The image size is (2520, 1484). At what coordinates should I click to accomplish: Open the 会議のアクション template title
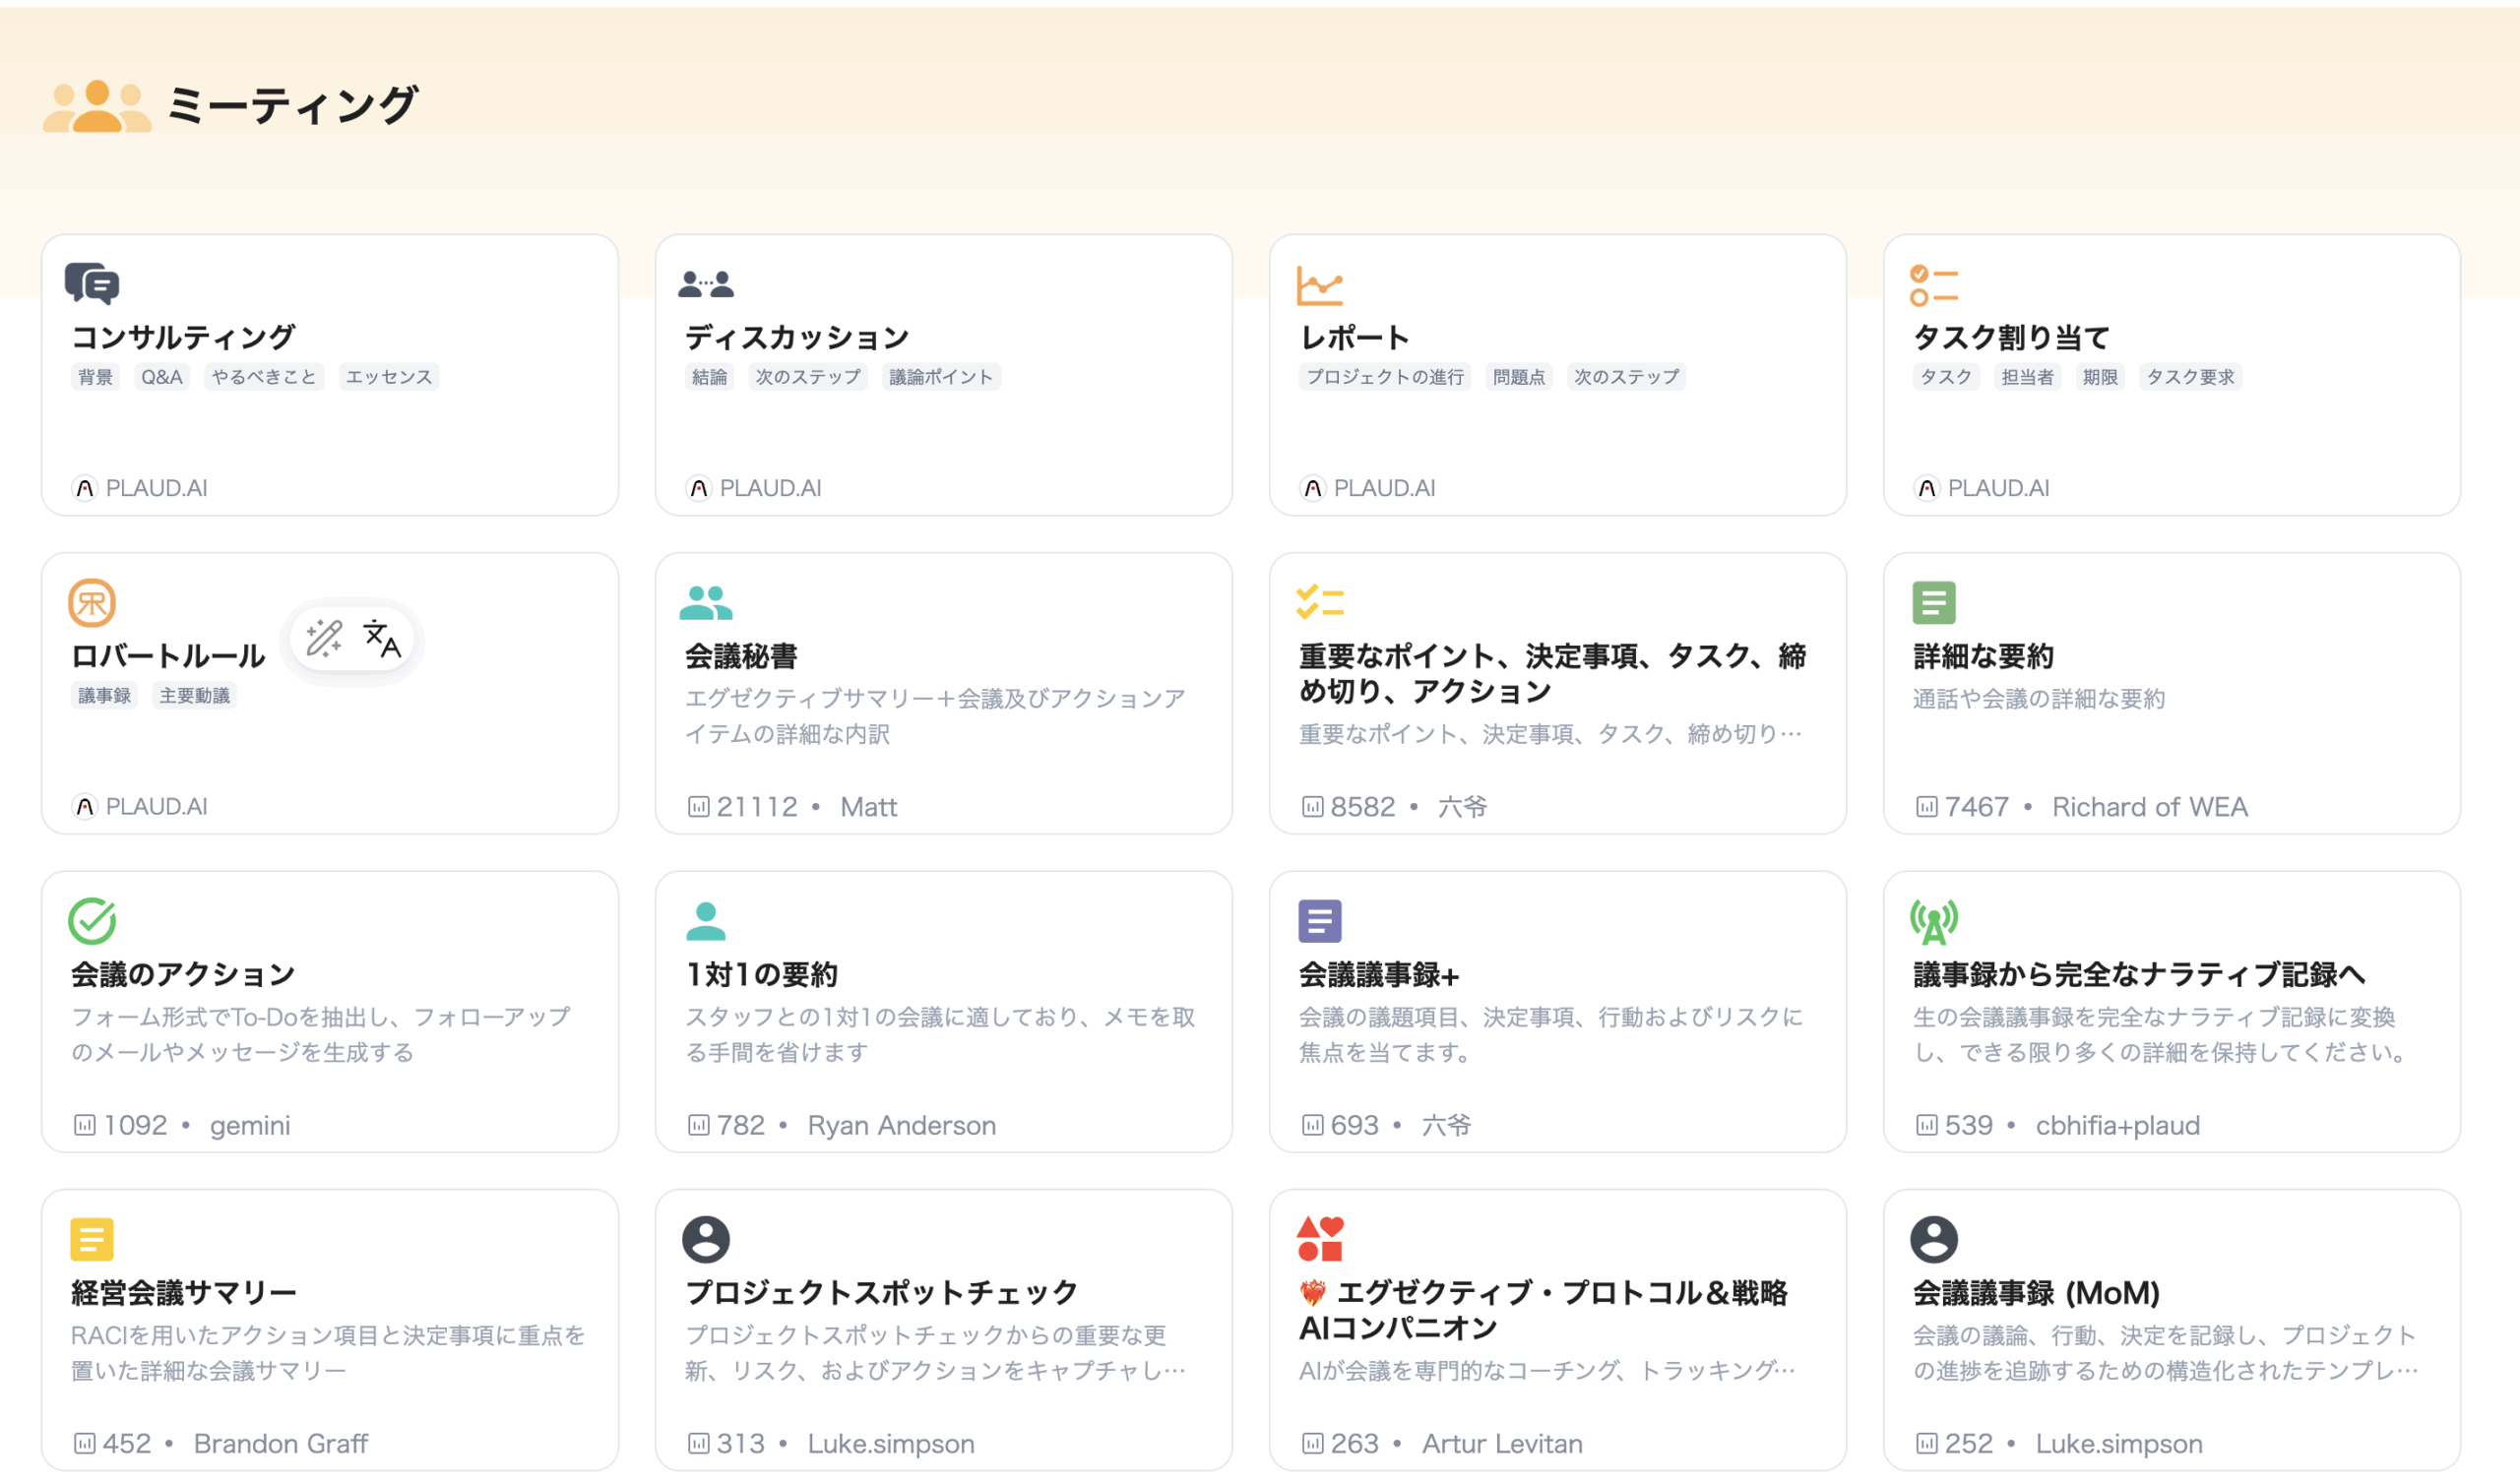click(183, 974)
